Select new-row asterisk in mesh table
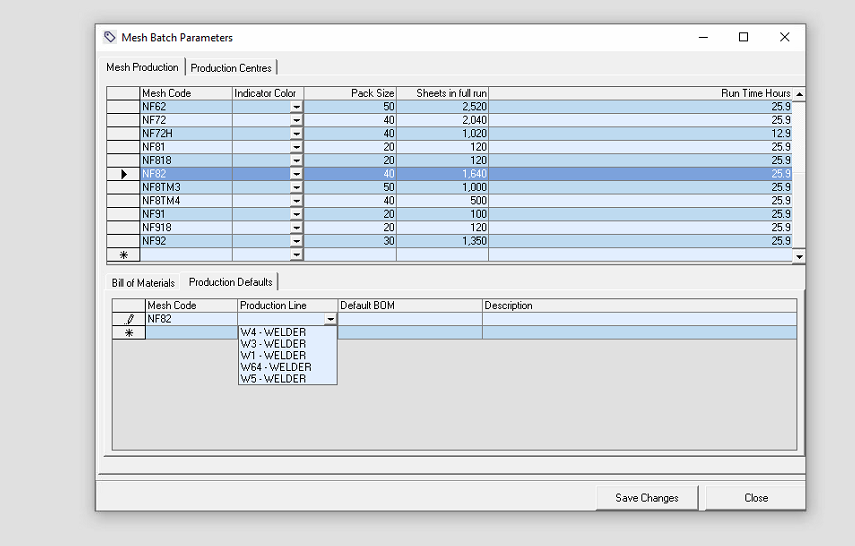This screenshot has width=855, height=546. tap(123, 255)
